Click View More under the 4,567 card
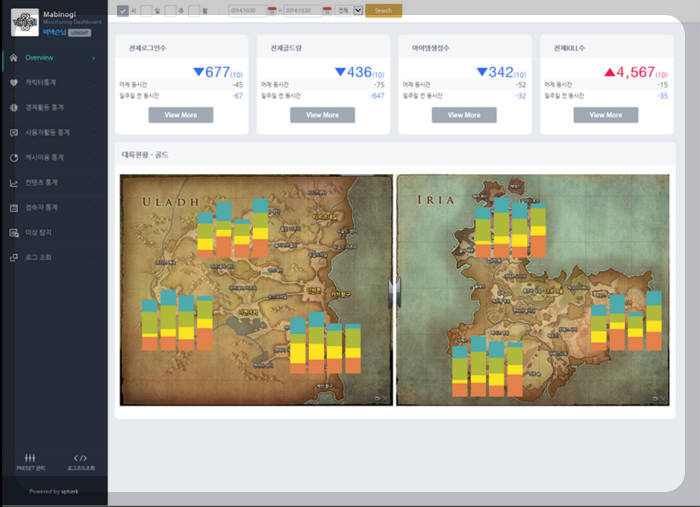This screenshot has height=507, width=700. tap(606, 115)
